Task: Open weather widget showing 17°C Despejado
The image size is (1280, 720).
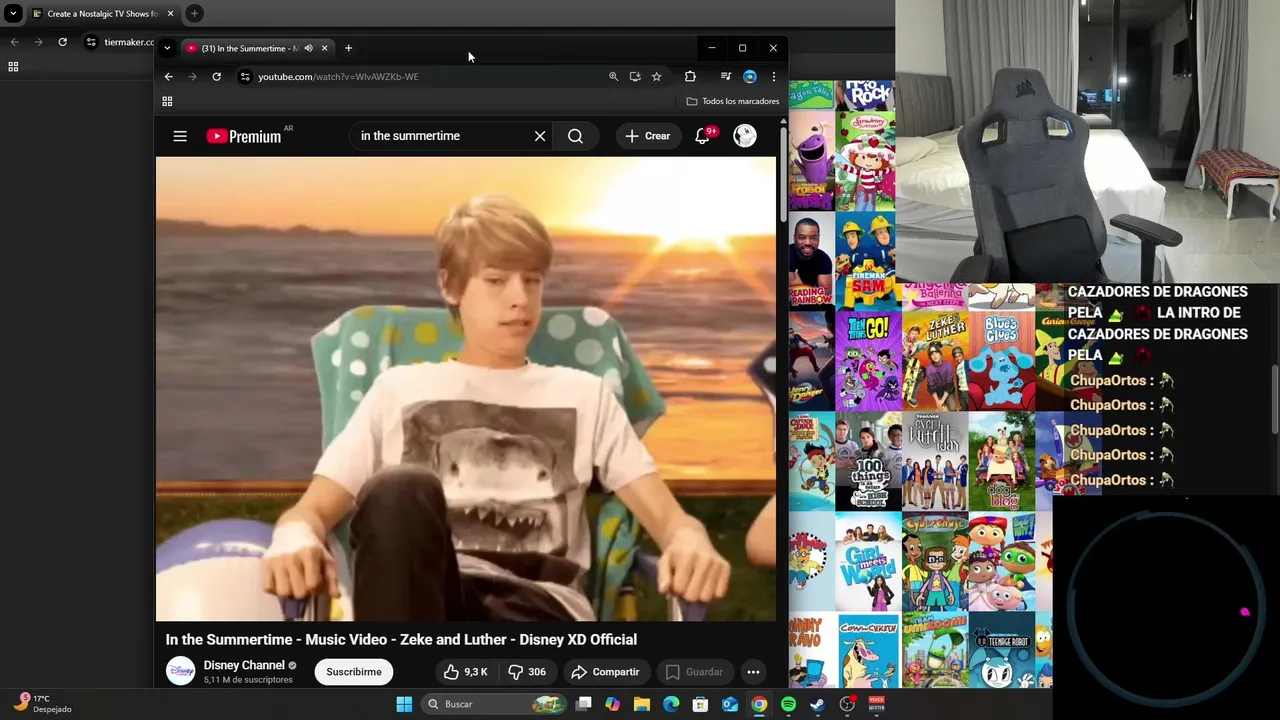Action: [40, 704]
